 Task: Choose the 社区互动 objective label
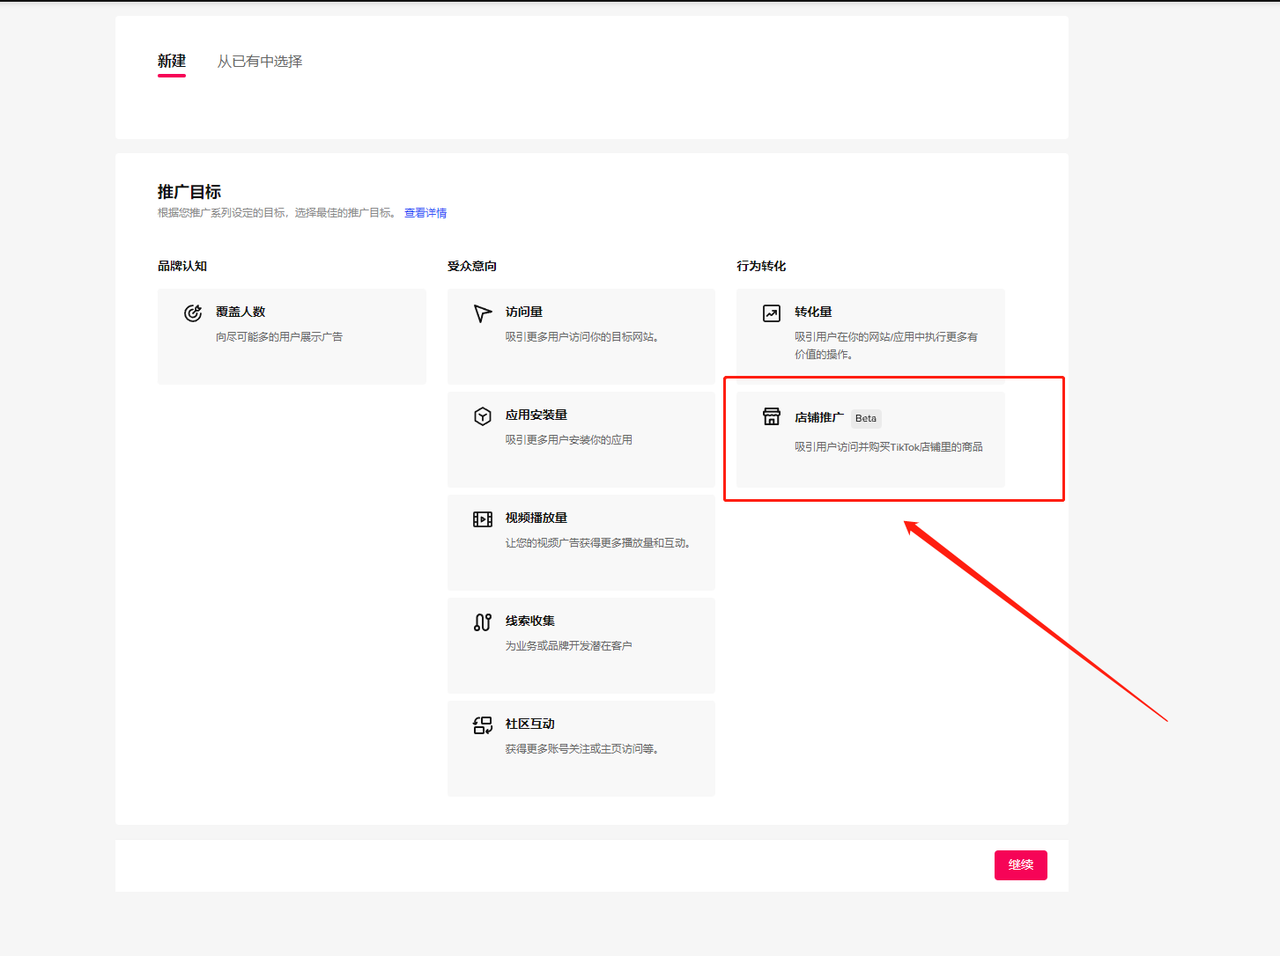click(530, 724)
